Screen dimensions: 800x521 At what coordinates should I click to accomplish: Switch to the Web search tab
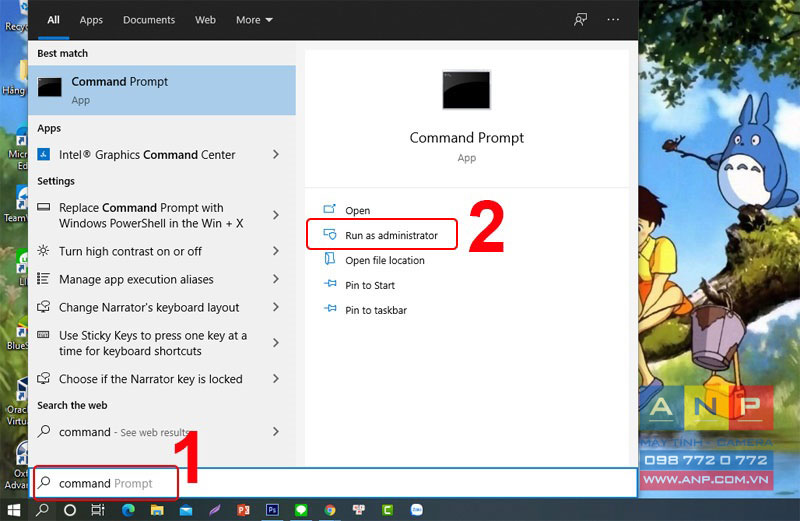pyautogui.click(x=205, y=20)
